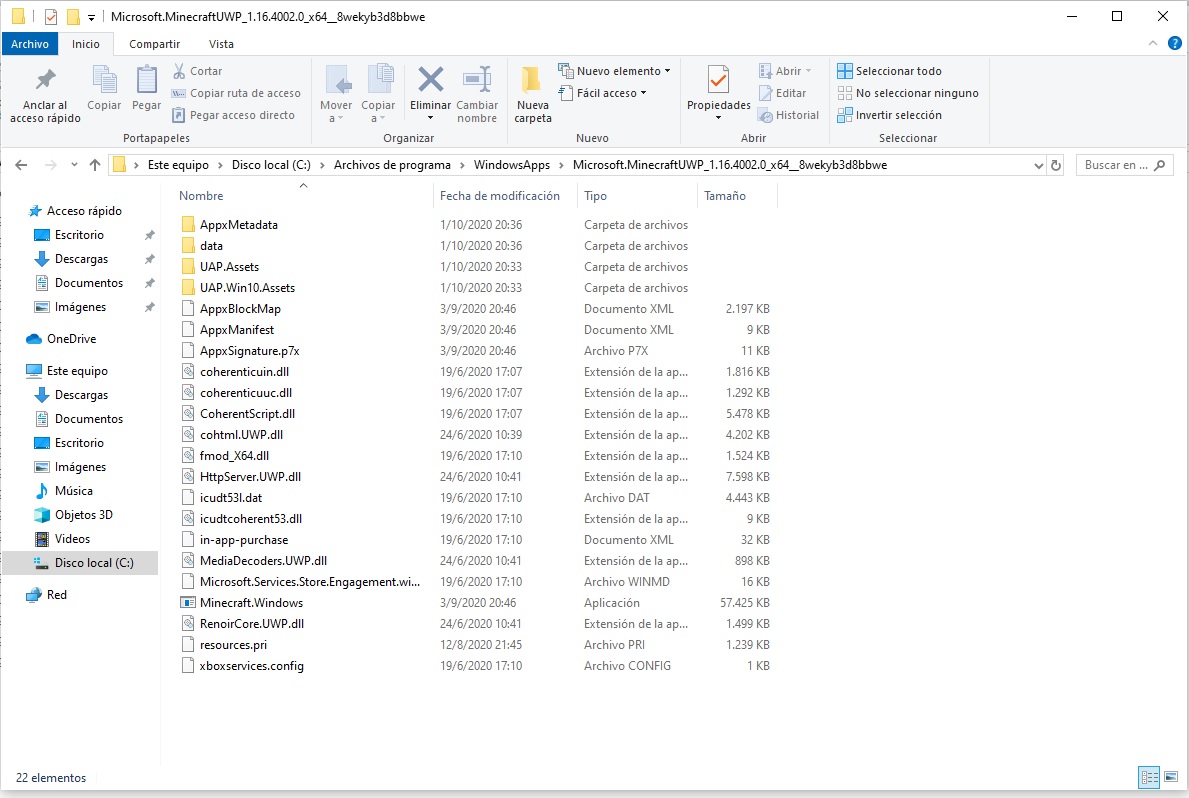Open the blue Help question icon
This screenshot has width=1189, height=798.
(x=1175, y=43)
